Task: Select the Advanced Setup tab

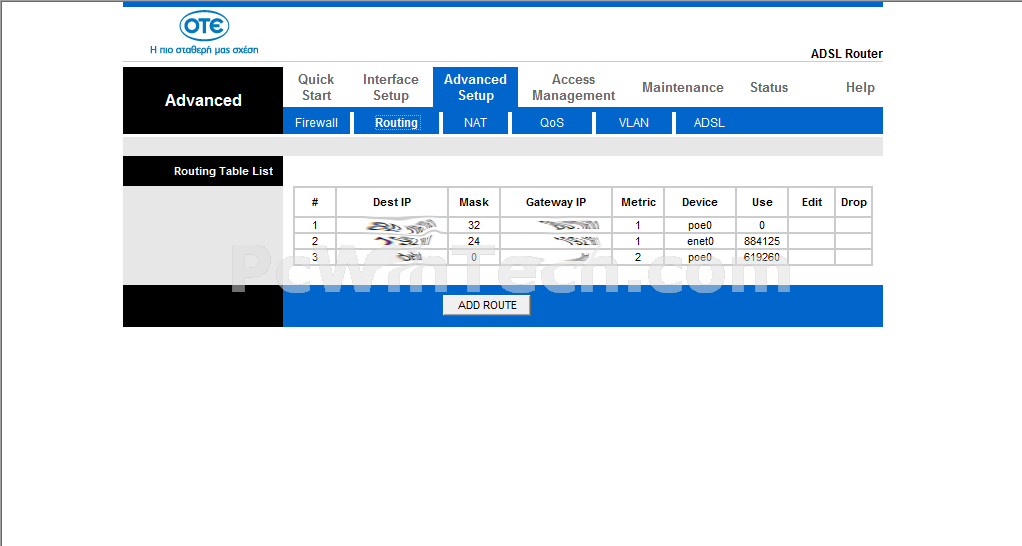Action: tap(475, 87)
